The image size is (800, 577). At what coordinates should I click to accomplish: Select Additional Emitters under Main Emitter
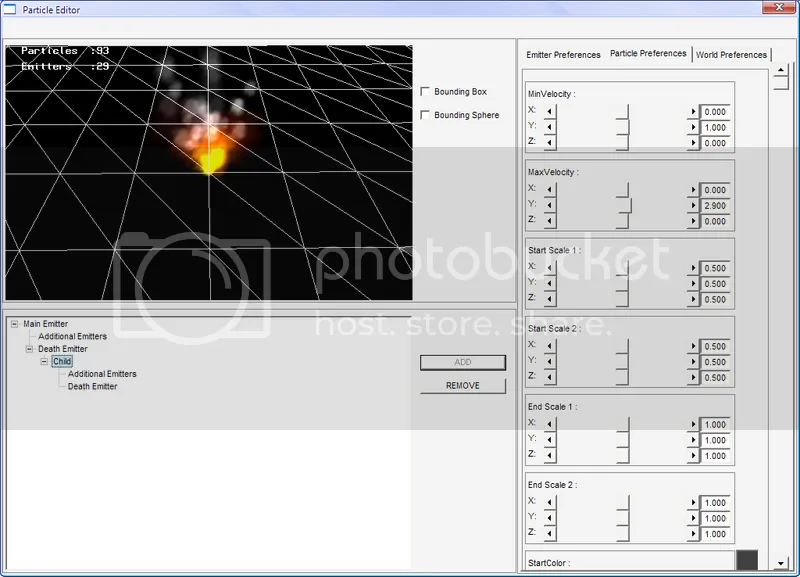[x=72, y=336]
